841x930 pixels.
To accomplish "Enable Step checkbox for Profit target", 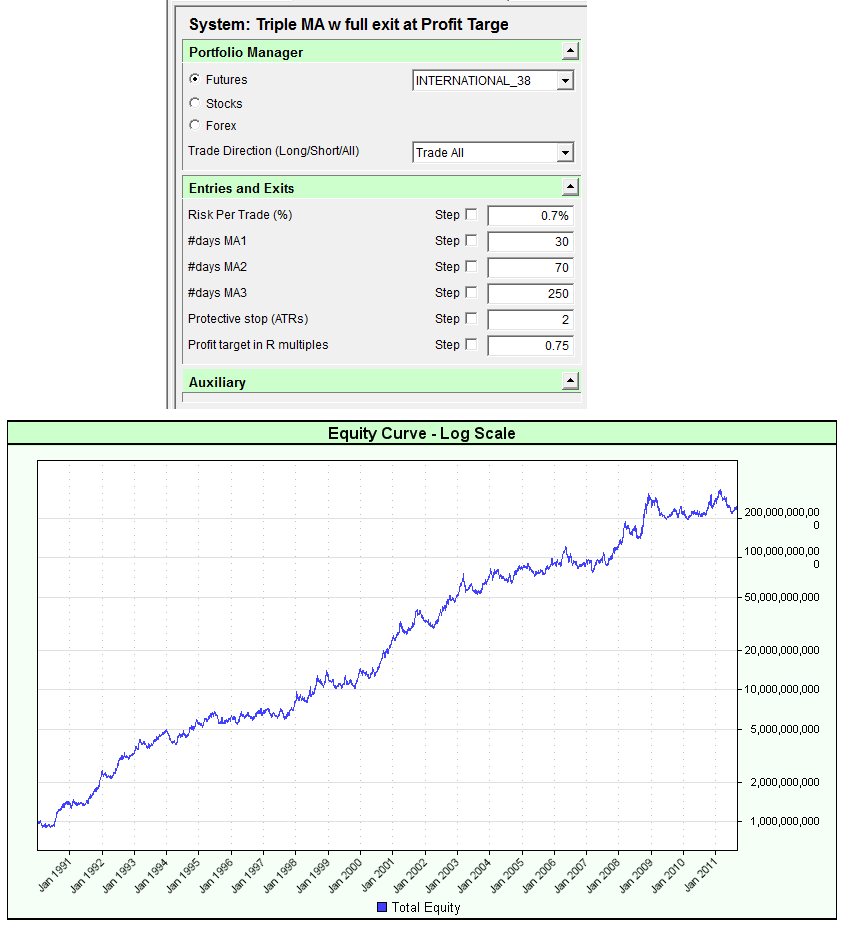I will (x=472, y=345).
